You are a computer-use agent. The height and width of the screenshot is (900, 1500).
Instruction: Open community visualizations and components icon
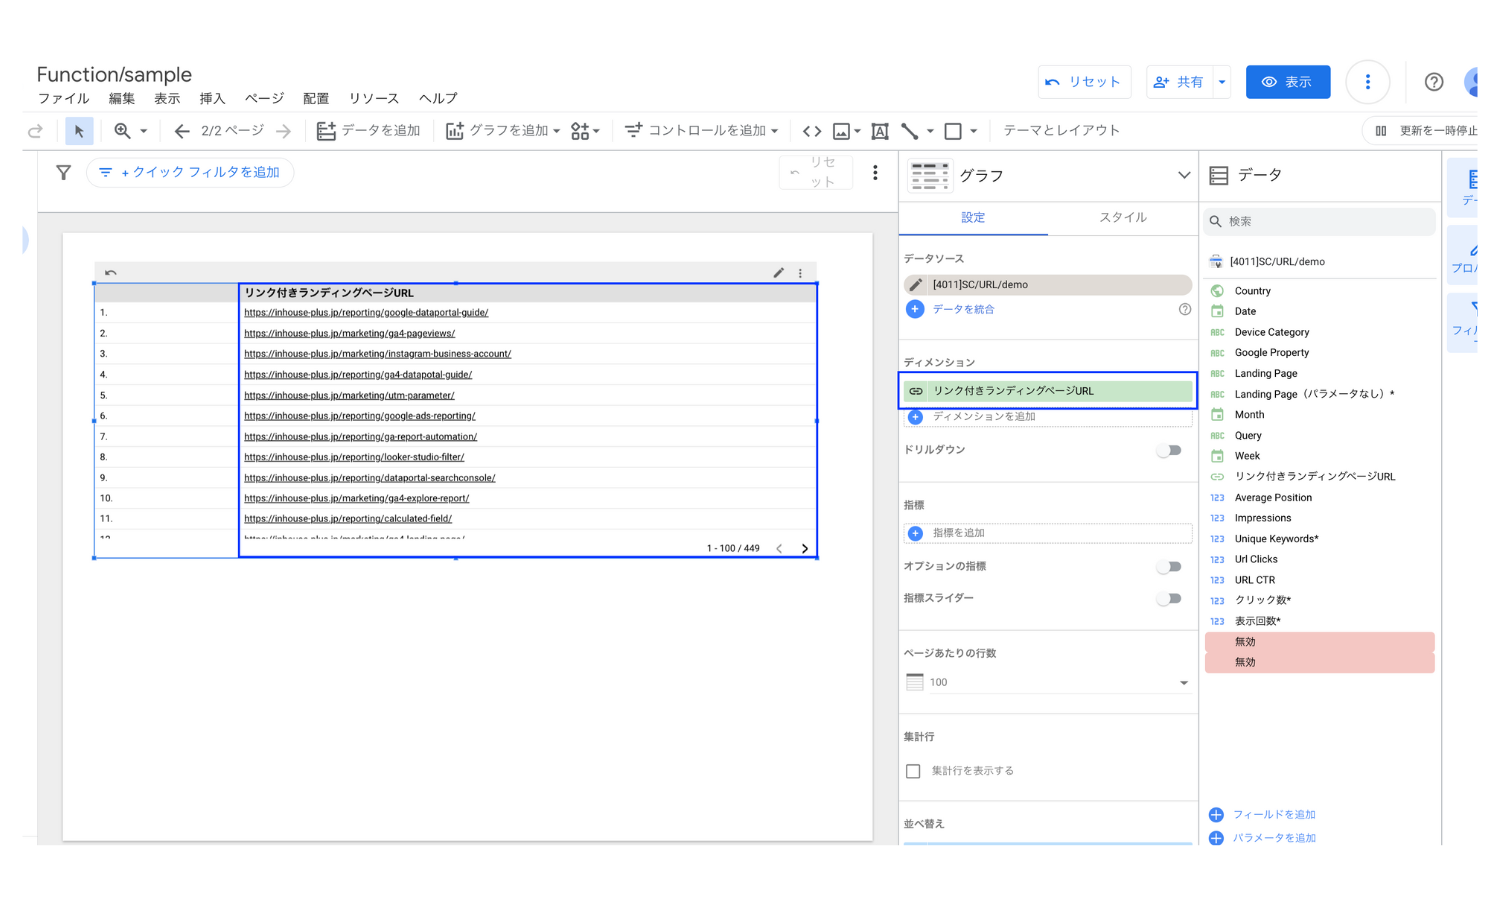pos(580,131)
